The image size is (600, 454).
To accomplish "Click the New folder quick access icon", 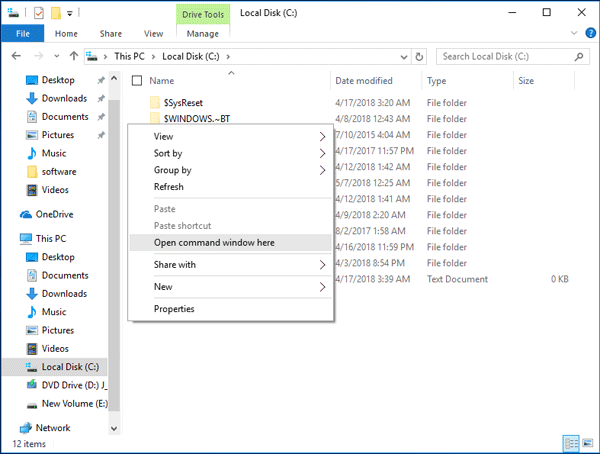I will [x=56, y=13].
